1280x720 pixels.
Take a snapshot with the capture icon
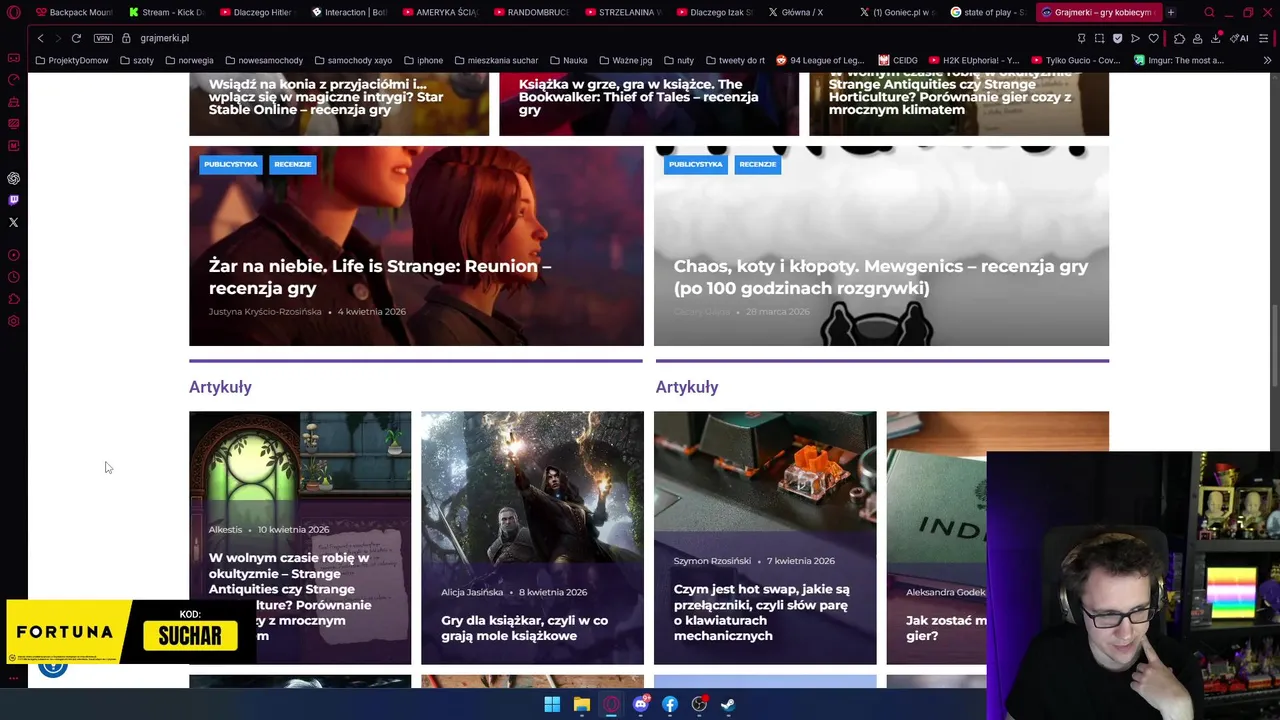click(1099, 38)
